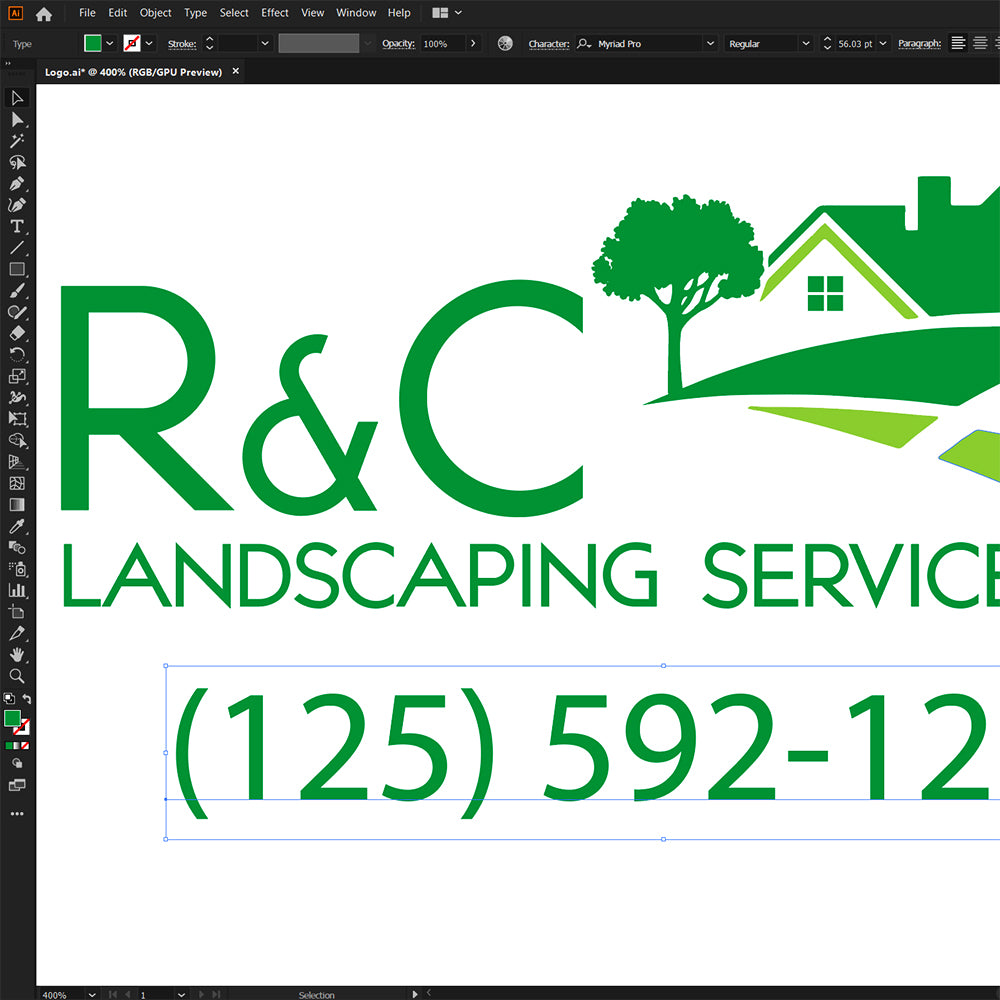The height and width of the screenshot is (1000, 1000).
Task: Activate the Type tool
Action: 17,227
